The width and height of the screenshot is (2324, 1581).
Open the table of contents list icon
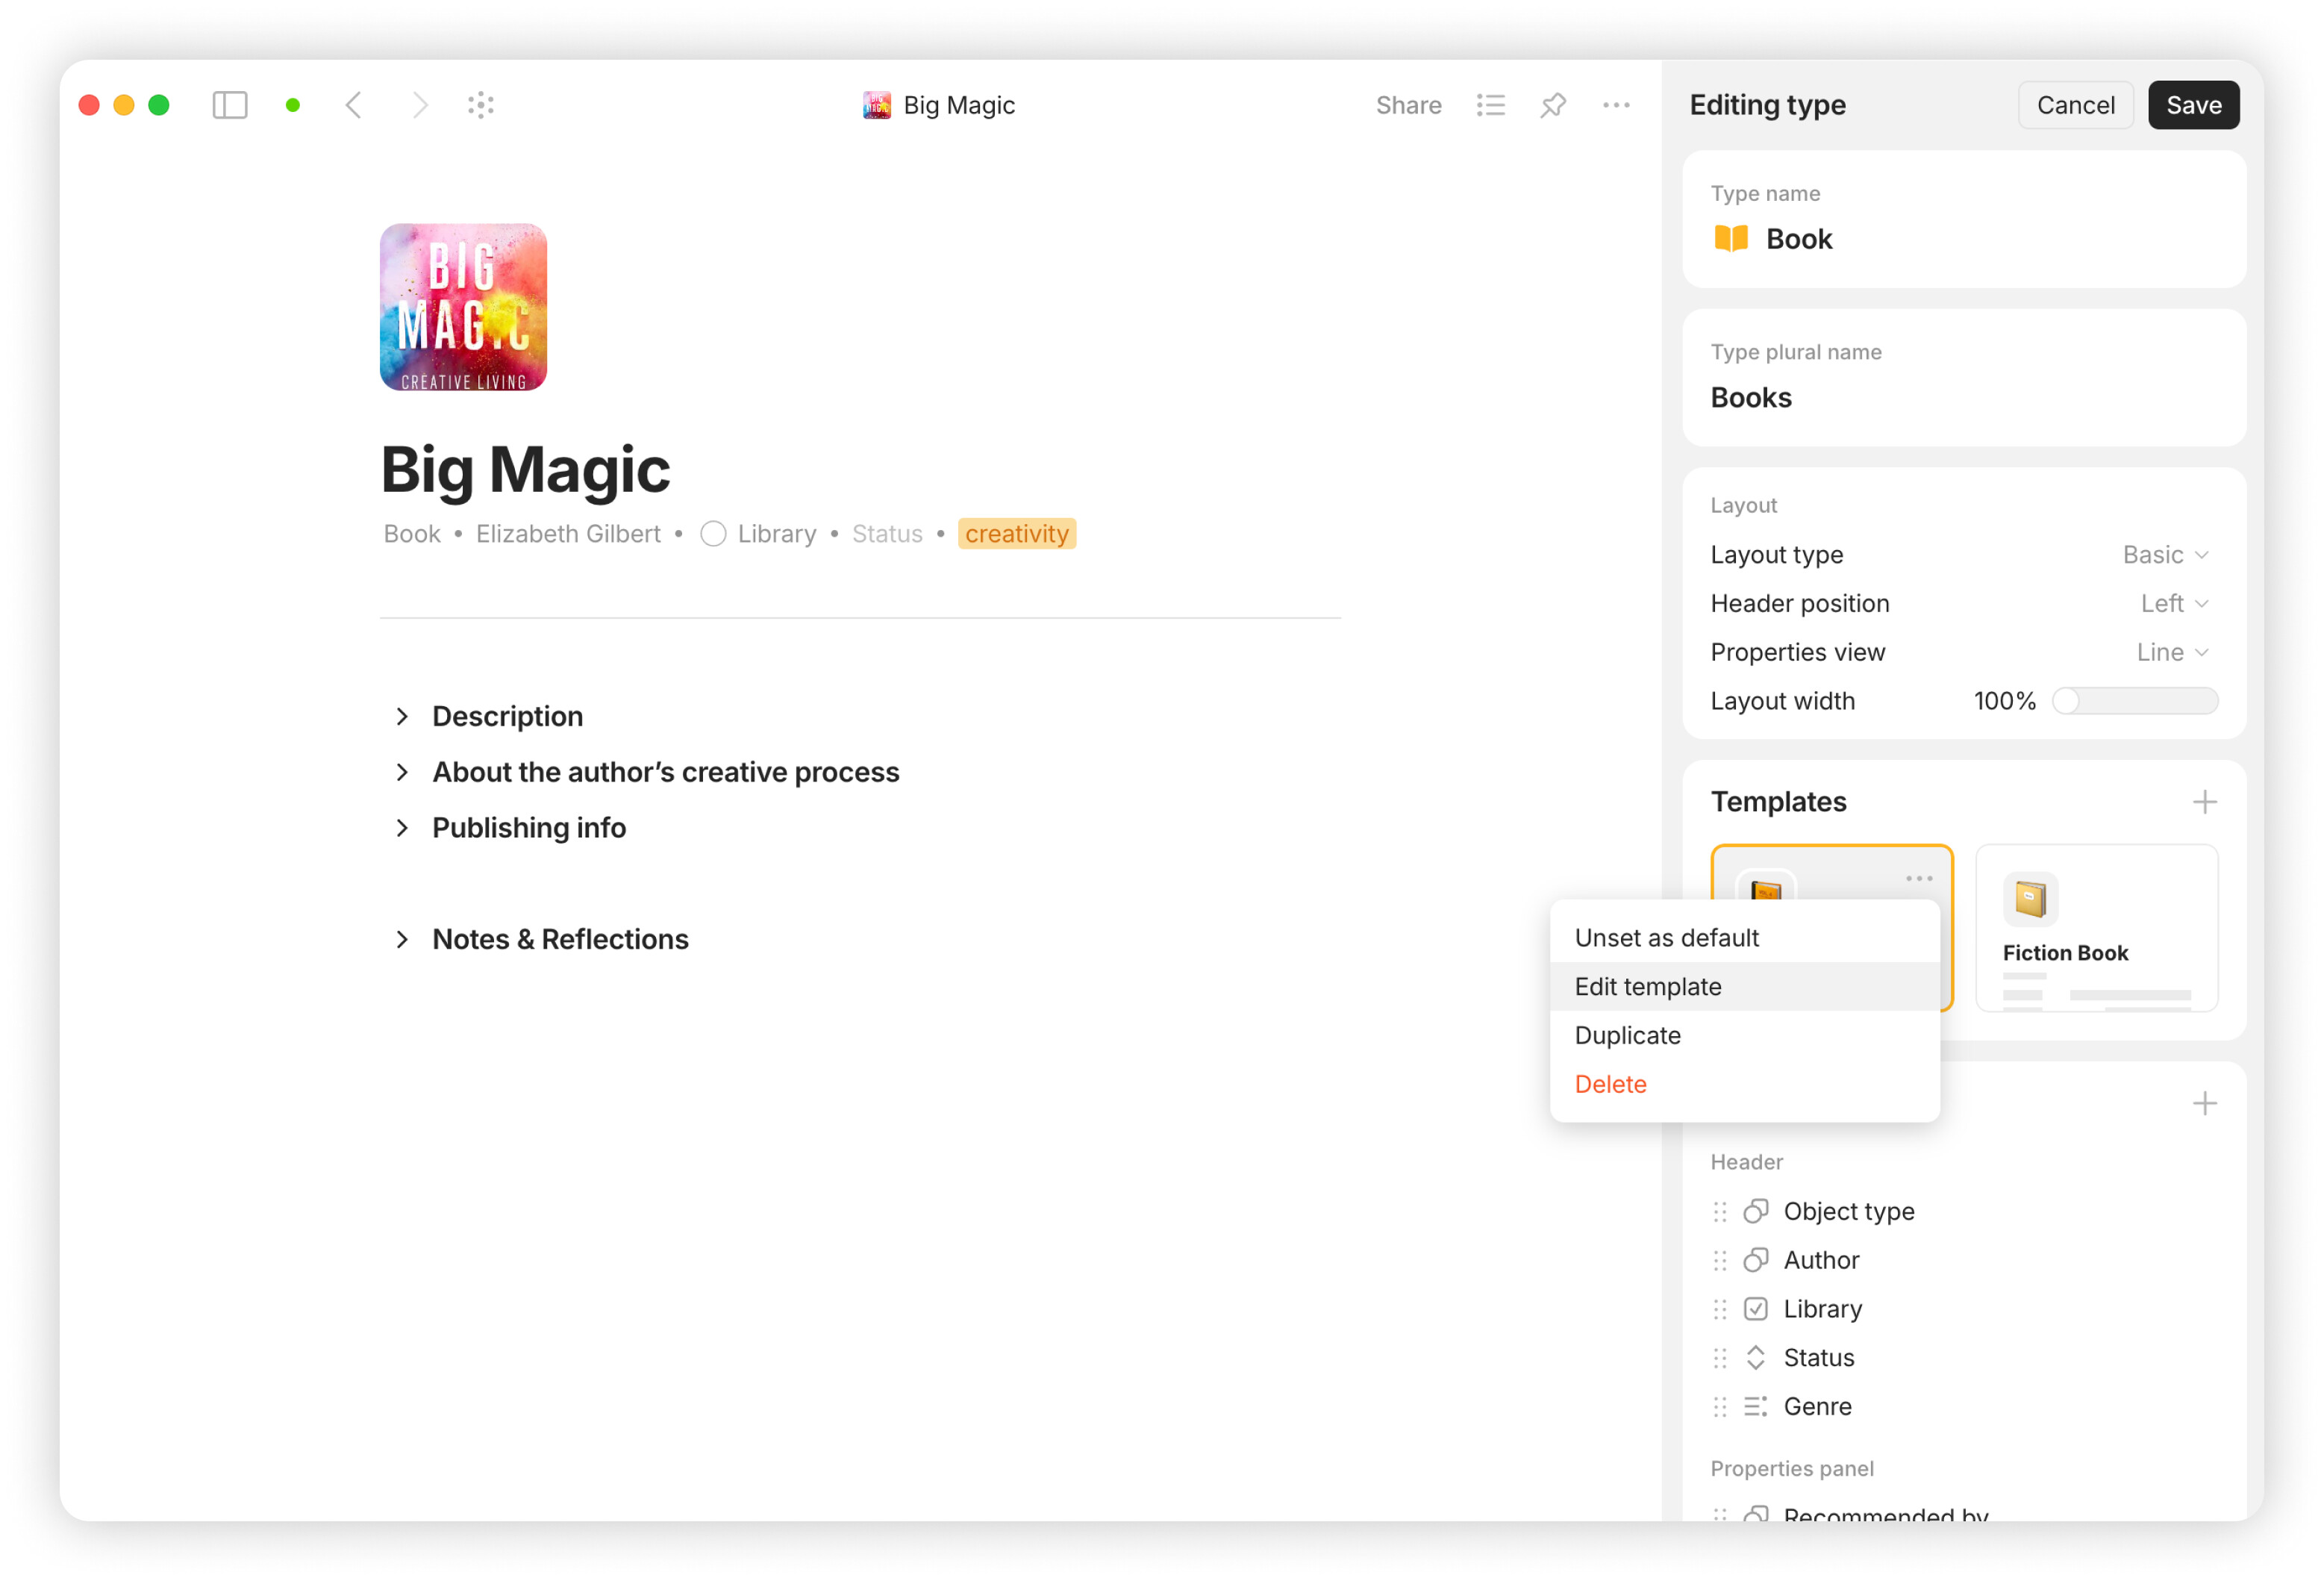(x=1490, y=105)
